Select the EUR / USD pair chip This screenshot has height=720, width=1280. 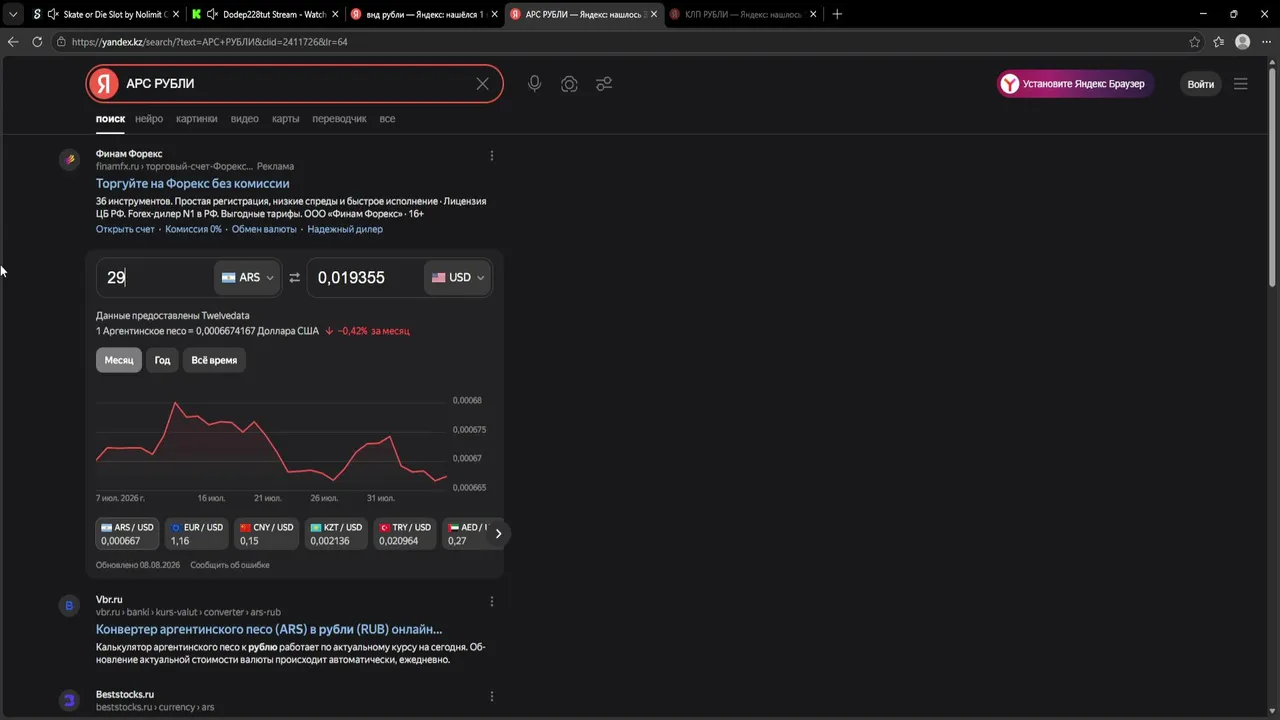pos(197,534)
